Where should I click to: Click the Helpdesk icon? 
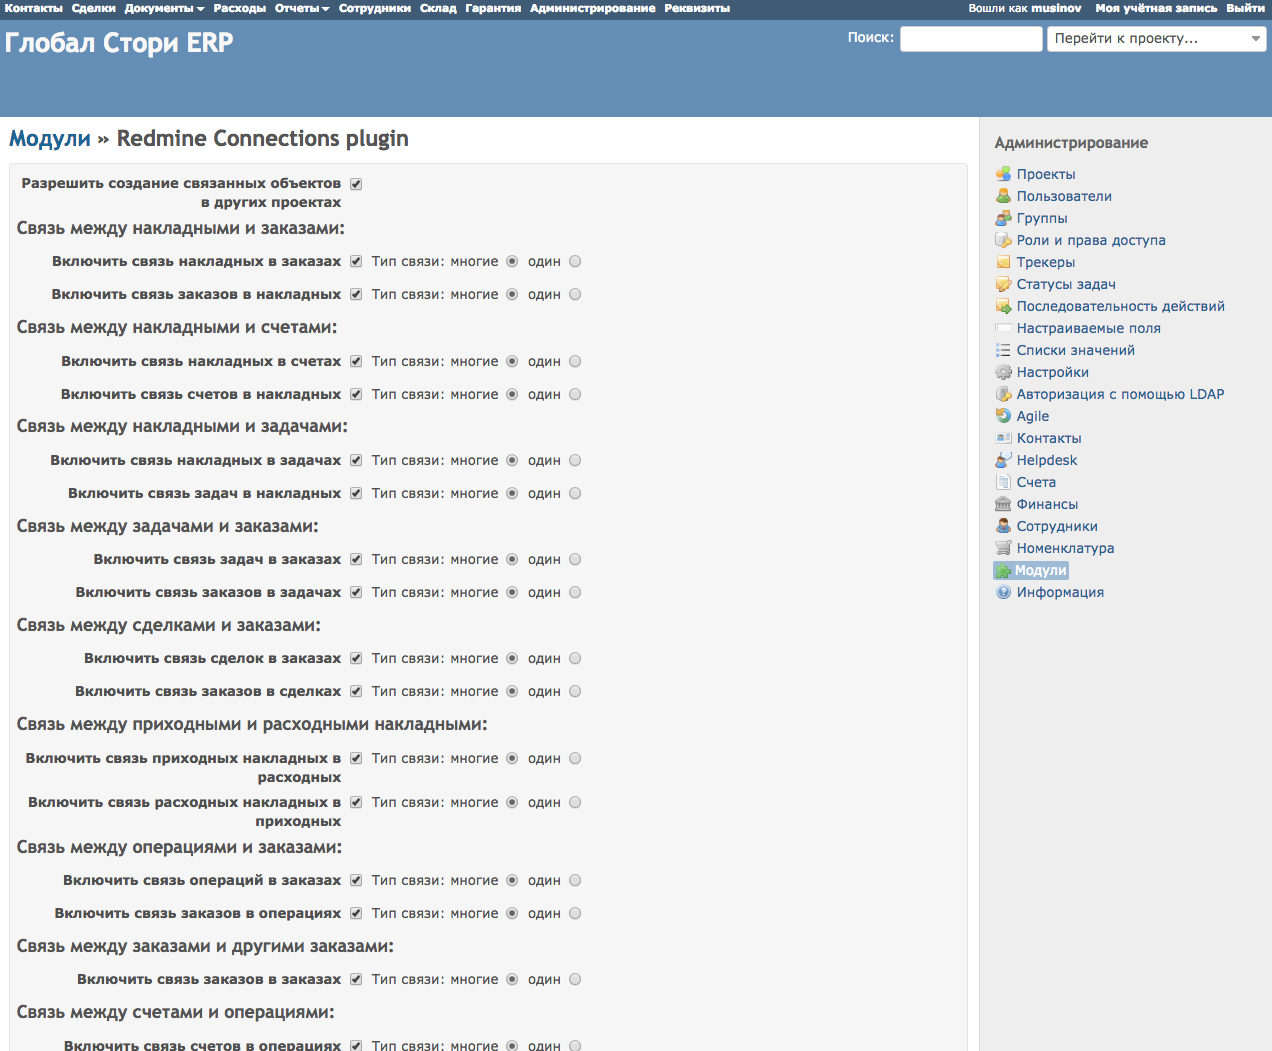[1003, 460]
